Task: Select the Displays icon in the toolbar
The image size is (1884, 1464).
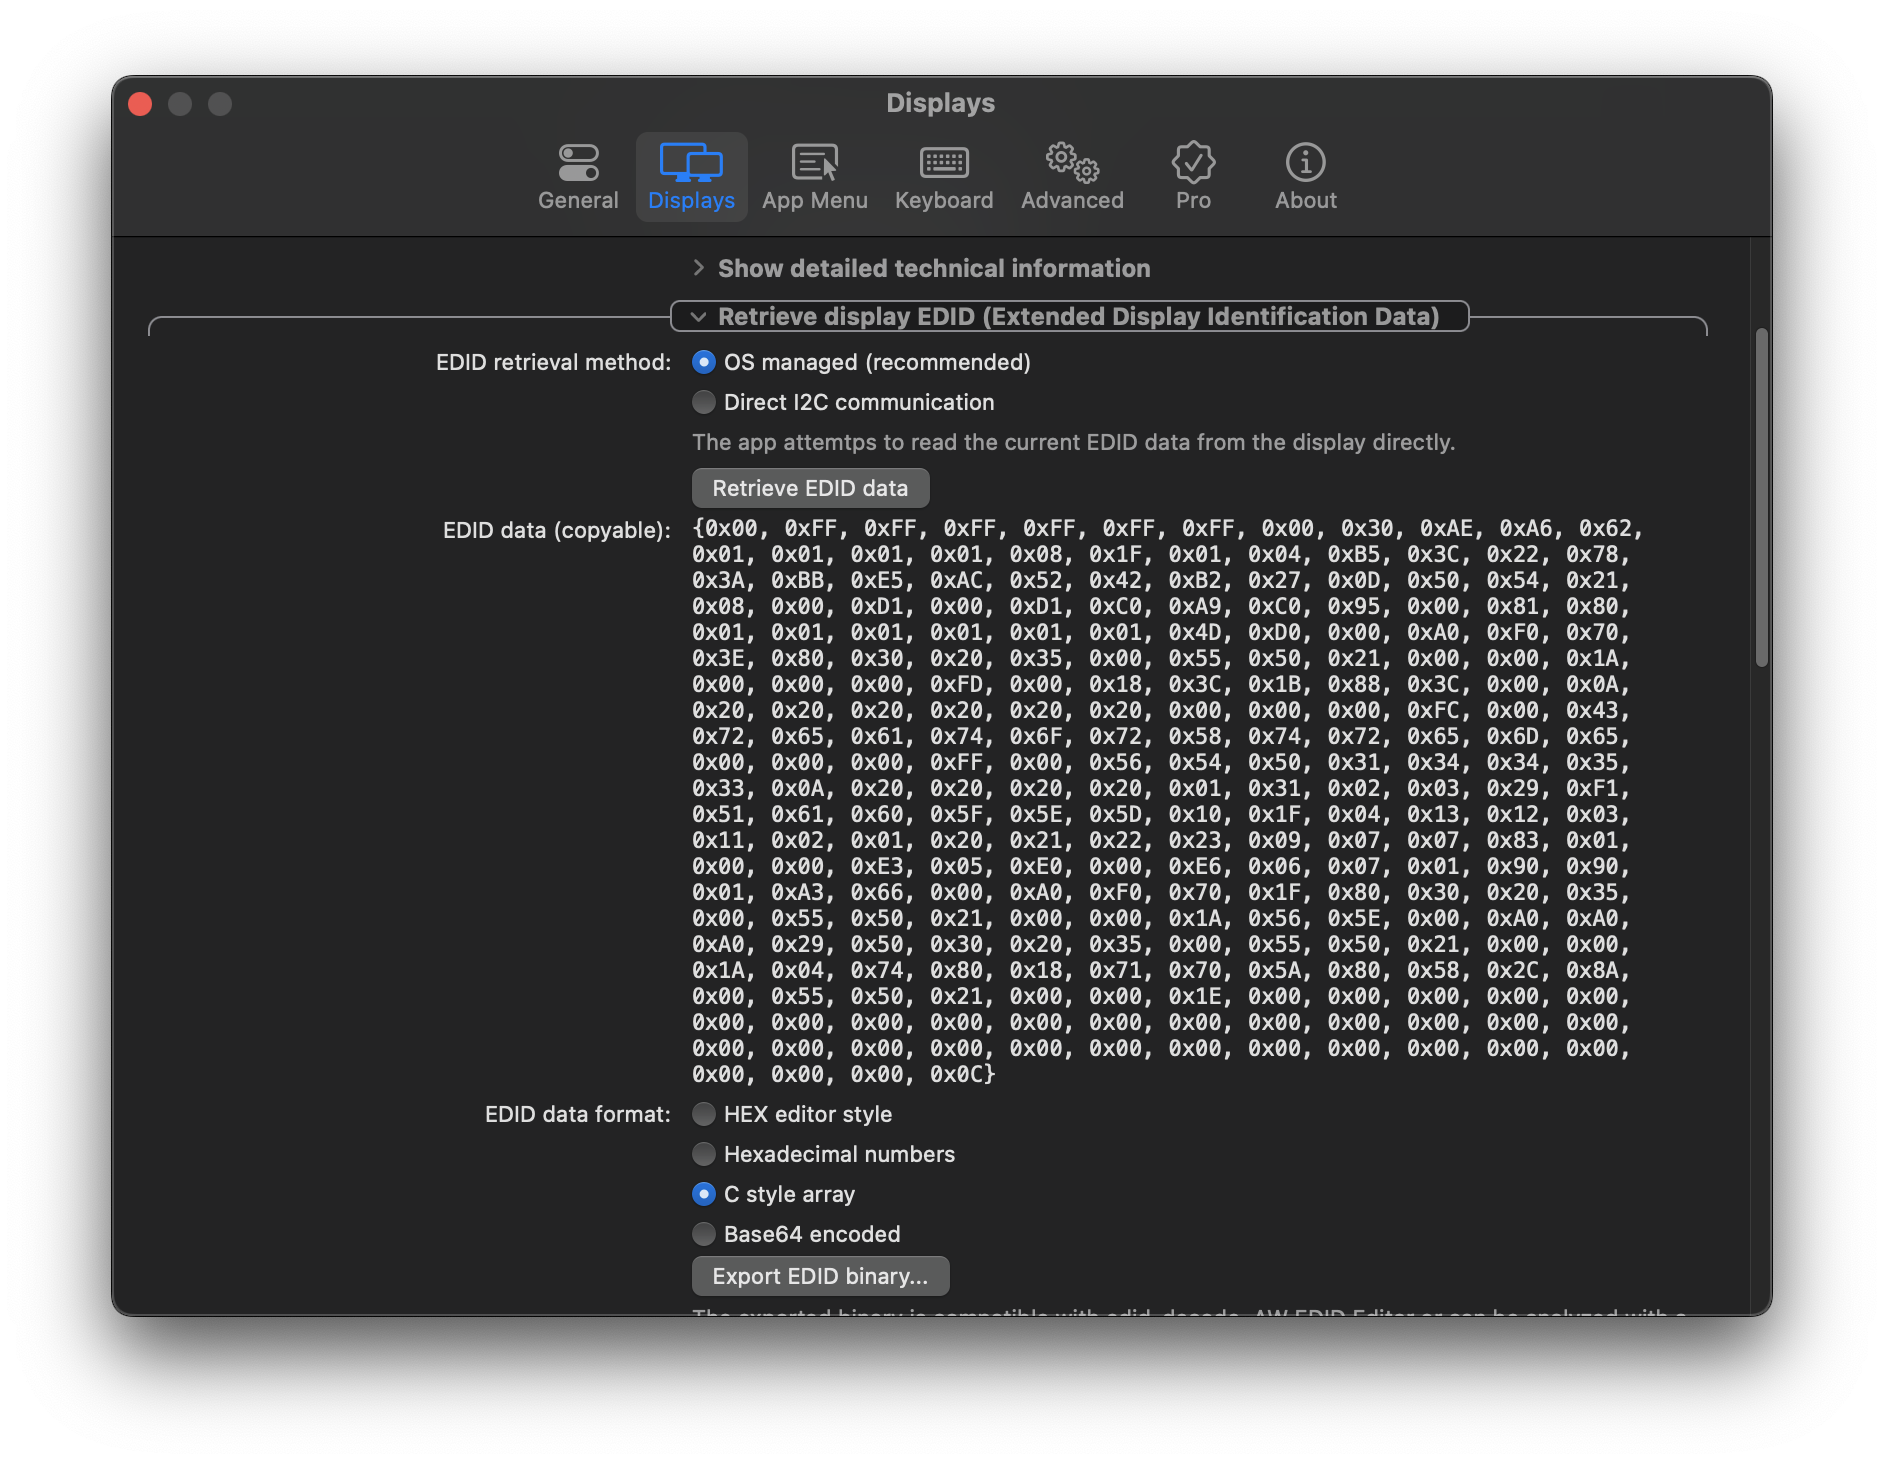Action: pos(692,176)
